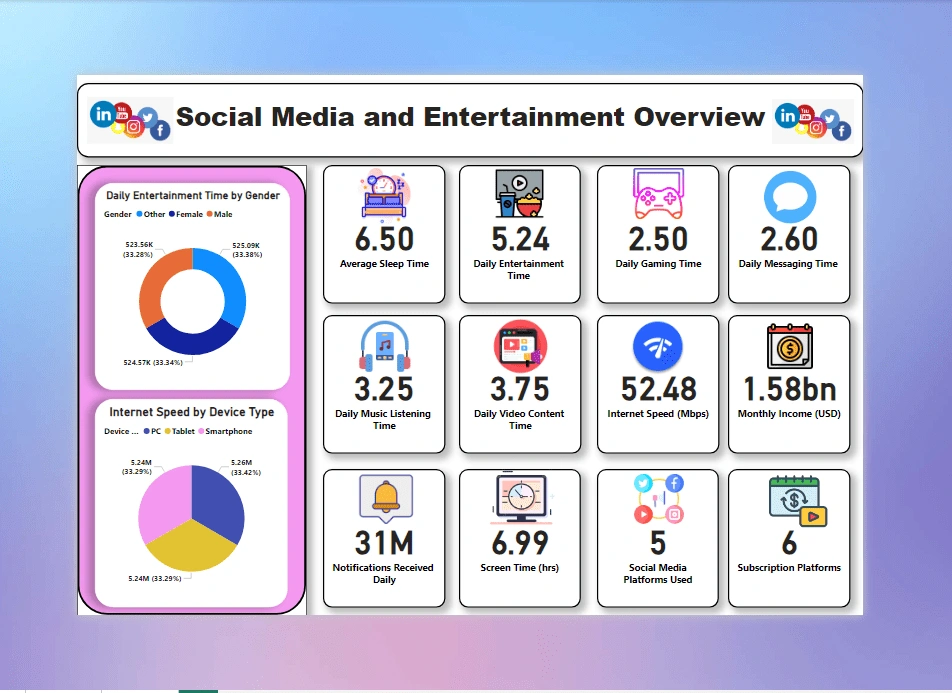Click the Daily Messaging Time label
Viewport: 952px width, 693px height.
(x=788, y=264)
